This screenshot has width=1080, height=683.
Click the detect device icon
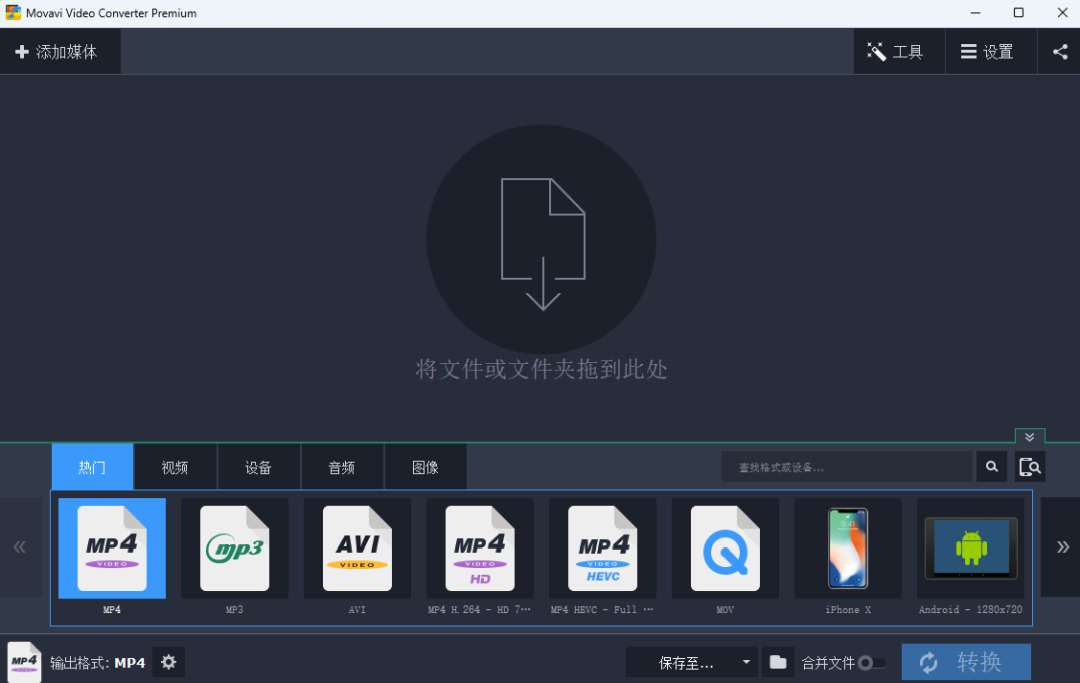point(1030,467)
